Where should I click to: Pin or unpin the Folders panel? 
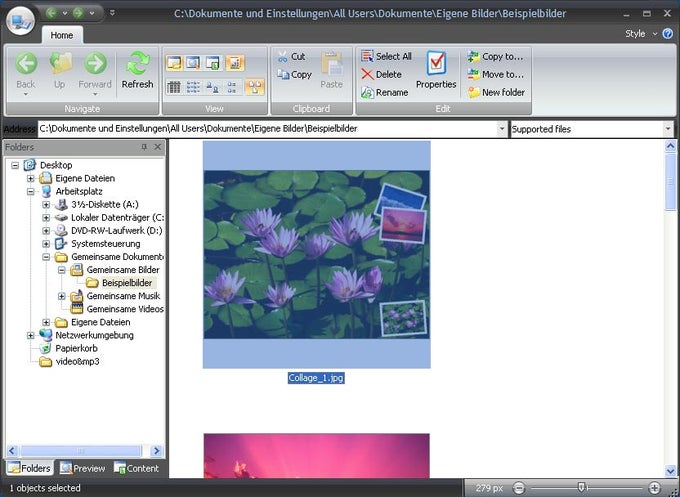[x=144, y=147]
